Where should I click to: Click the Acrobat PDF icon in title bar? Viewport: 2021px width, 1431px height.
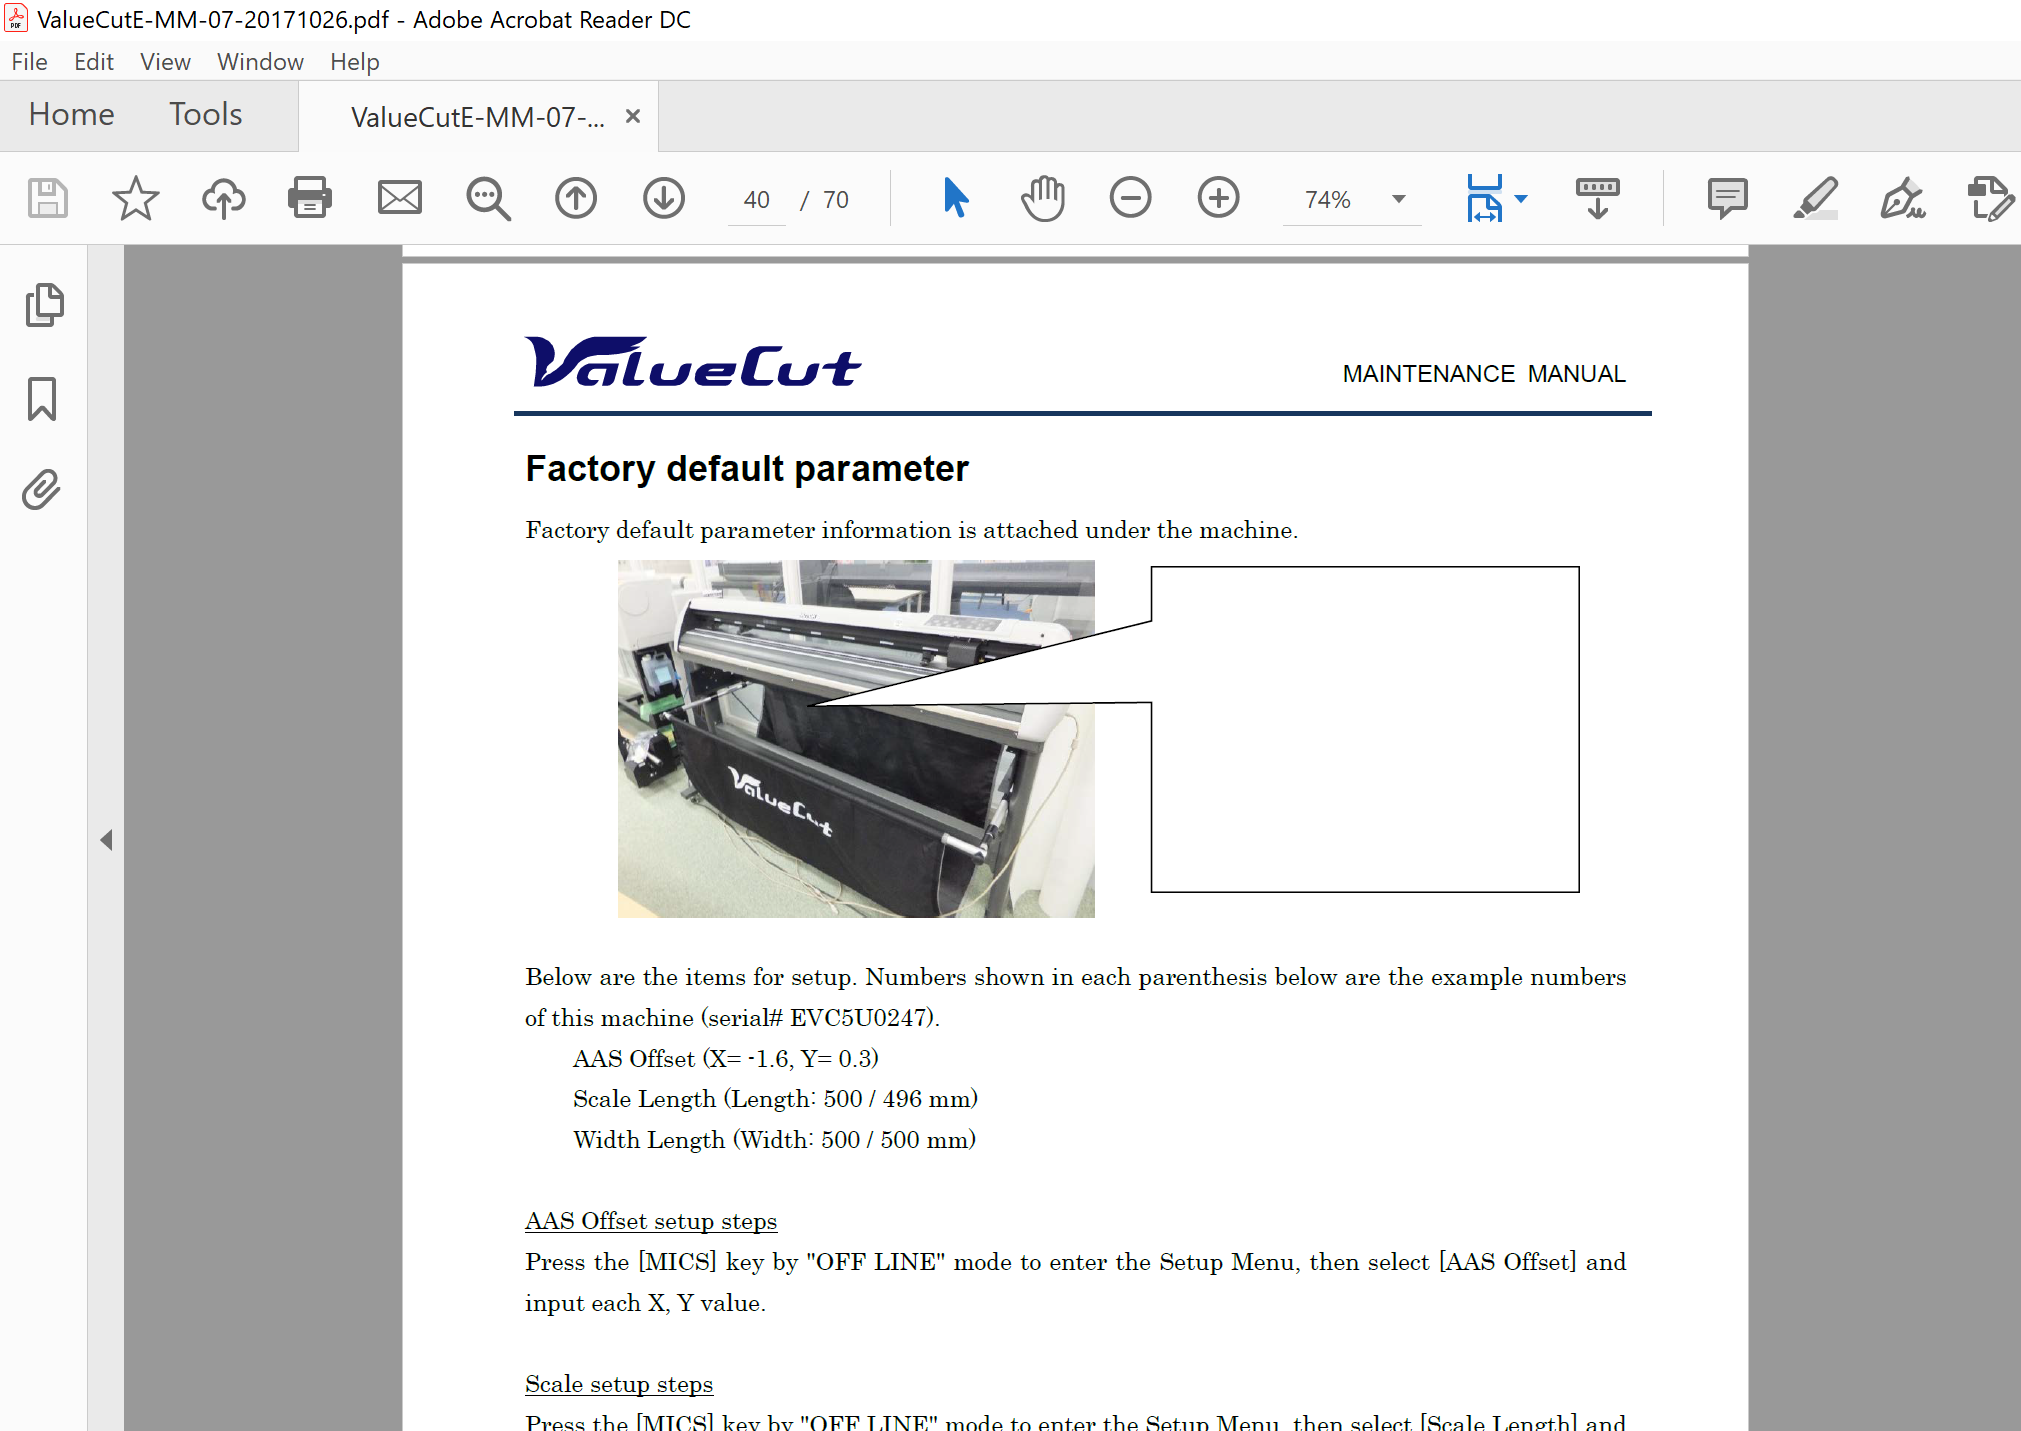pyautogui.click(x=16, y=18)
